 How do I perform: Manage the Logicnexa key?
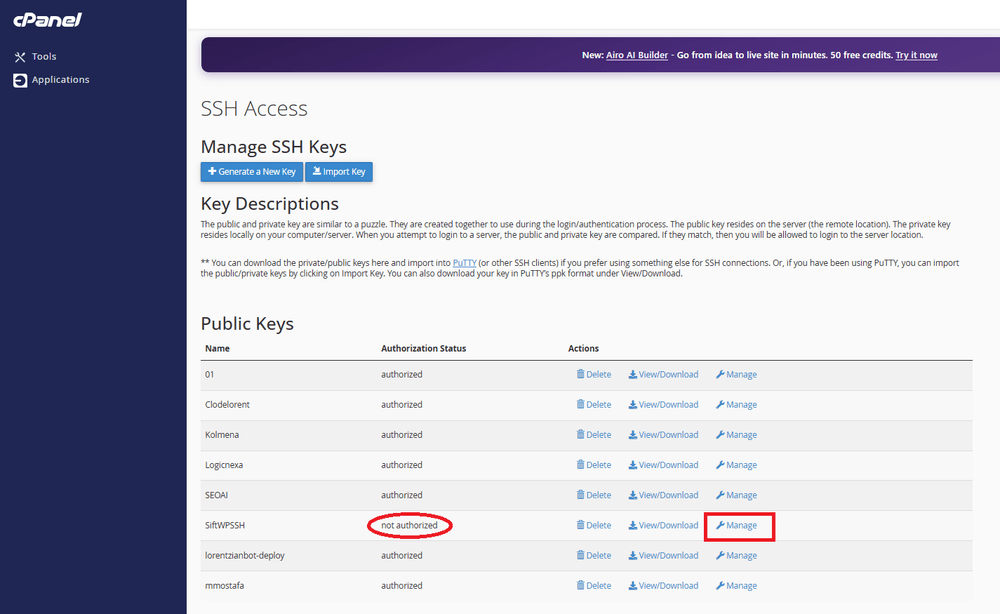pyautogui.click(x=736, y=465)
